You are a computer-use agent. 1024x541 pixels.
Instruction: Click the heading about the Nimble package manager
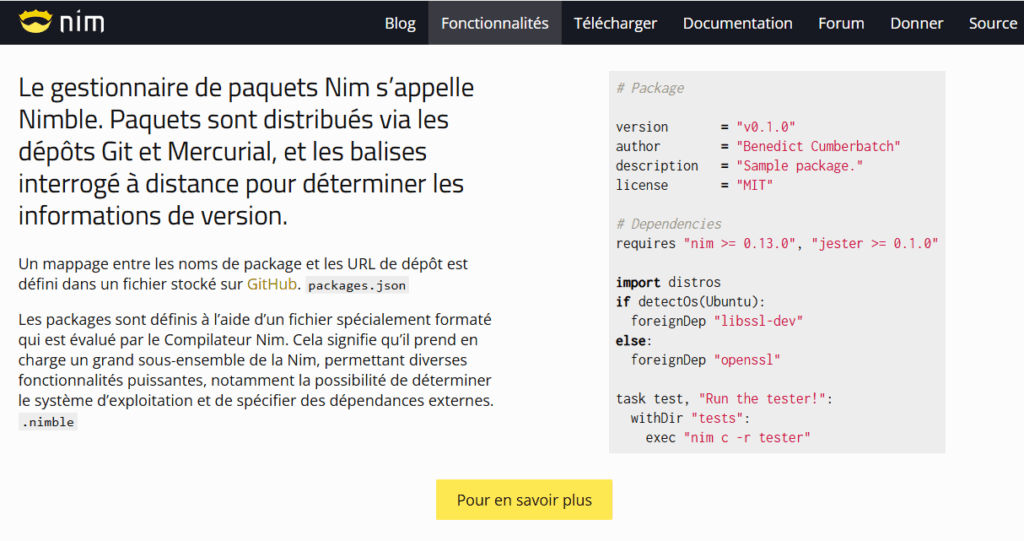pos(246,150)
